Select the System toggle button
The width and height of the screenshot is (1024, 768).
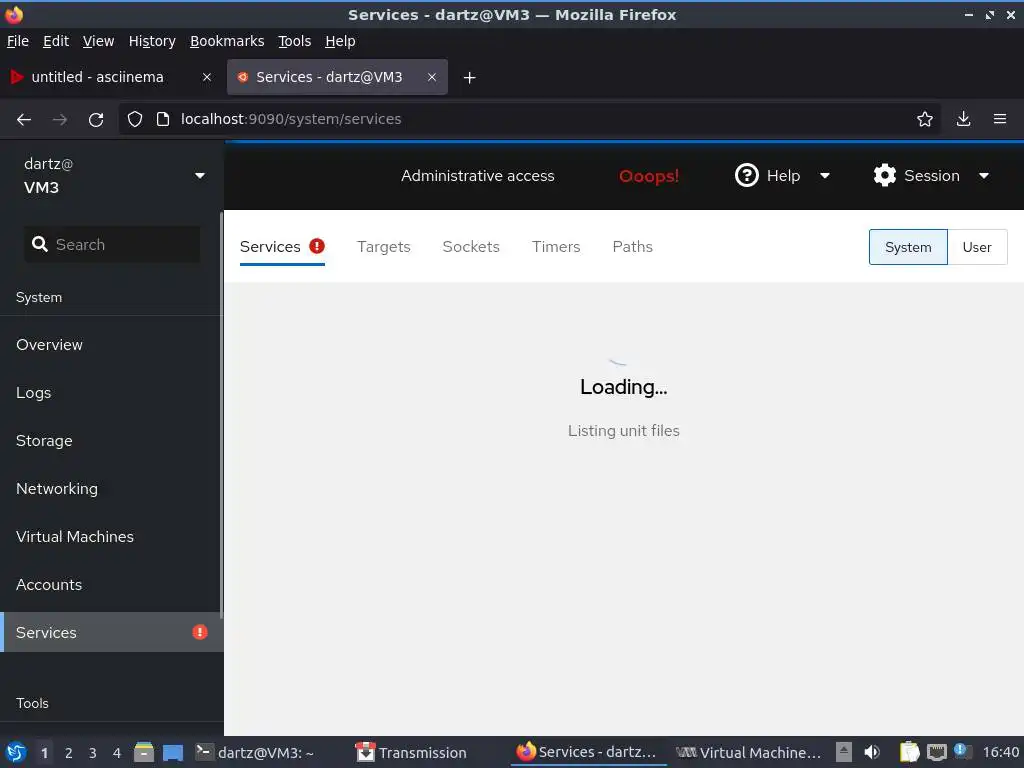point(908,247)
